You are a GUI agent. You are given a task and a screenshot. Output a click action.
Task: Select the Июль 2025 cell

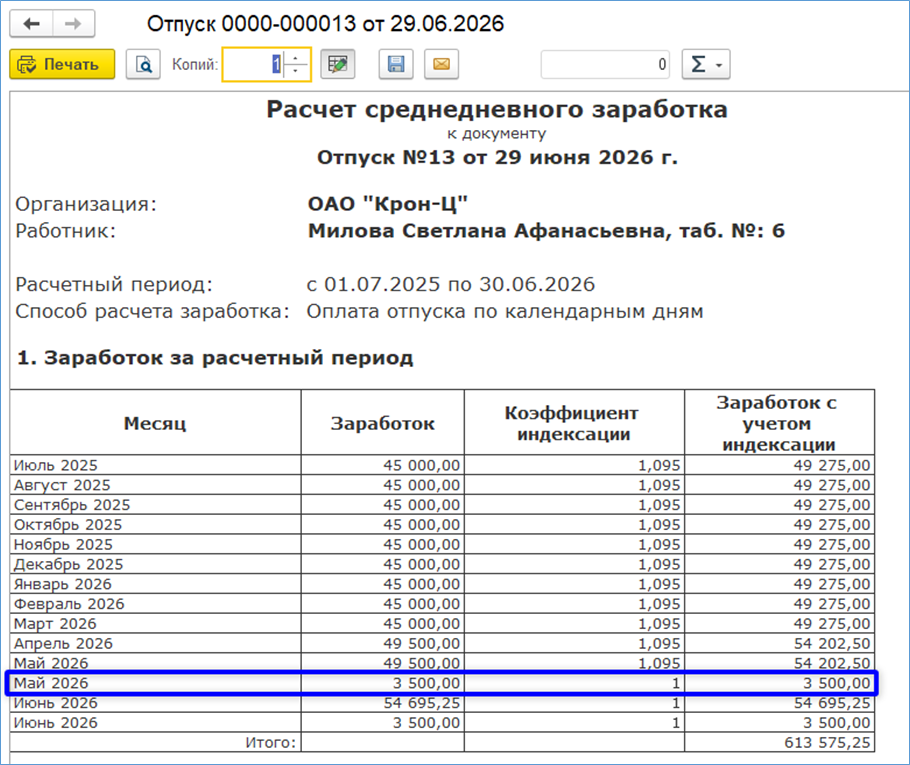point(155,466)
